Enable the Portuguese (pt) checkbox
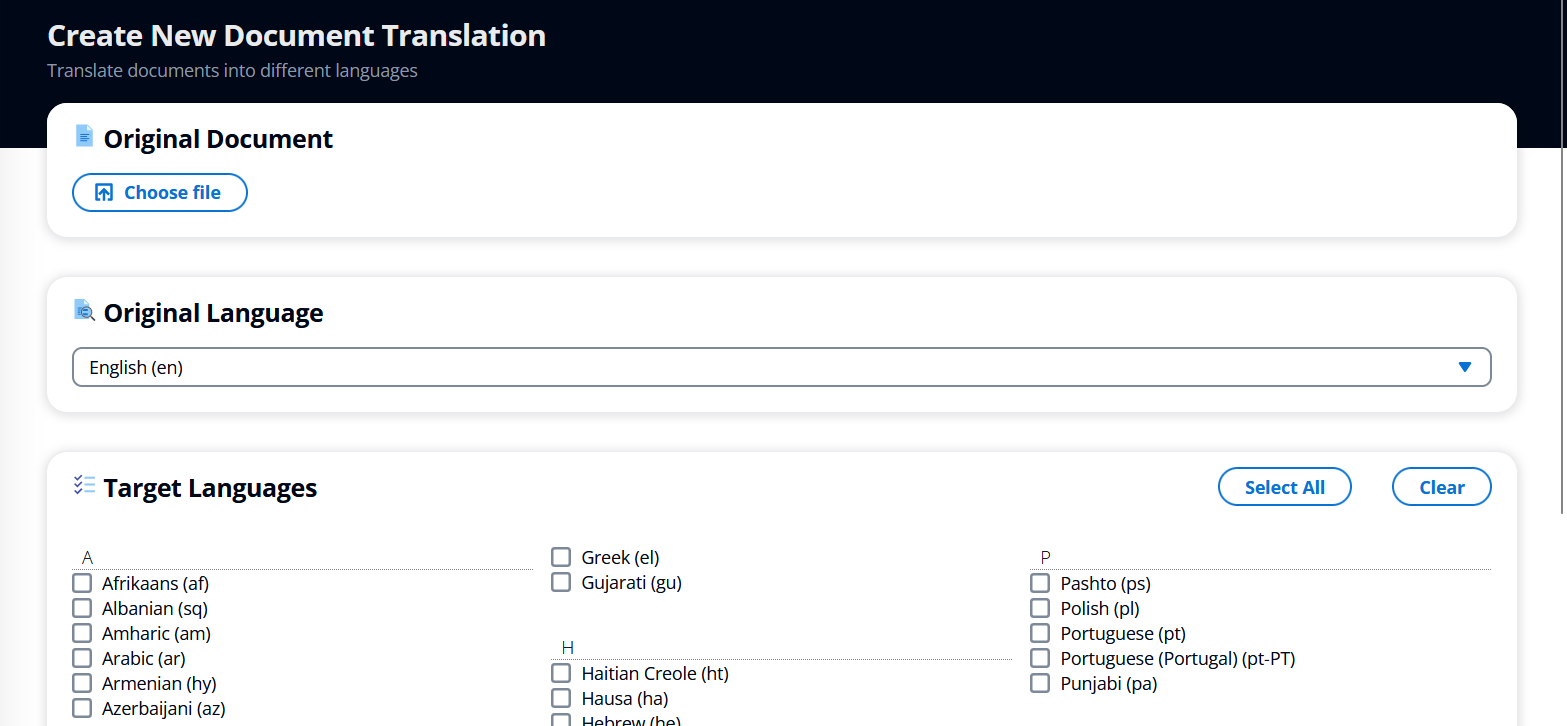Viewport: 1567px width, 726px height. pyautogui.click(x=1040, y=633)
